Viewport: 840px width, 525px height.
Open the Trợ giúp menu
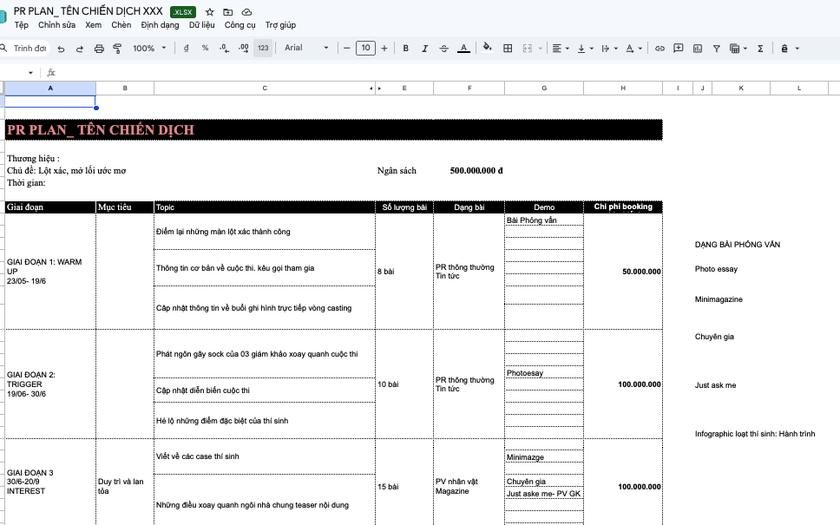point(281,25)
